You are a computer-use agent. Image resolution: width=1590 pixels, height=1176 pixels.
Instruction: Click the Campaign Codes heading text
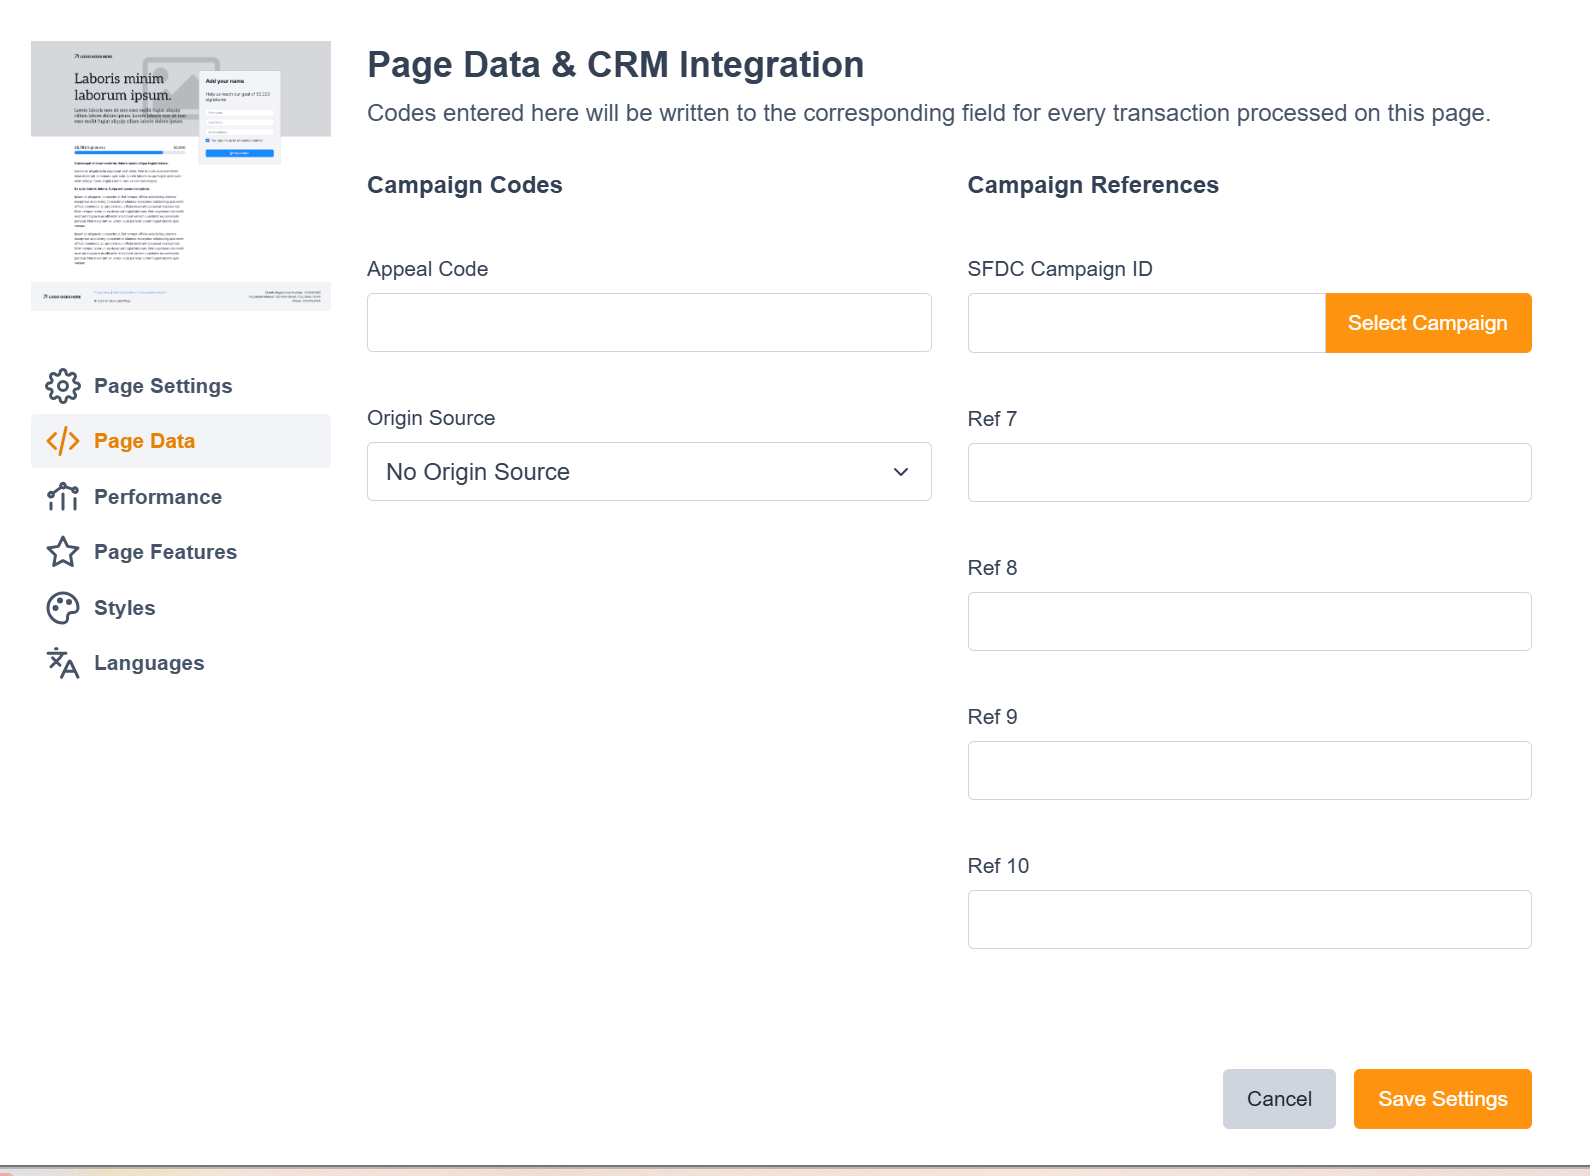pyautogui.click(x=465, y=185)
